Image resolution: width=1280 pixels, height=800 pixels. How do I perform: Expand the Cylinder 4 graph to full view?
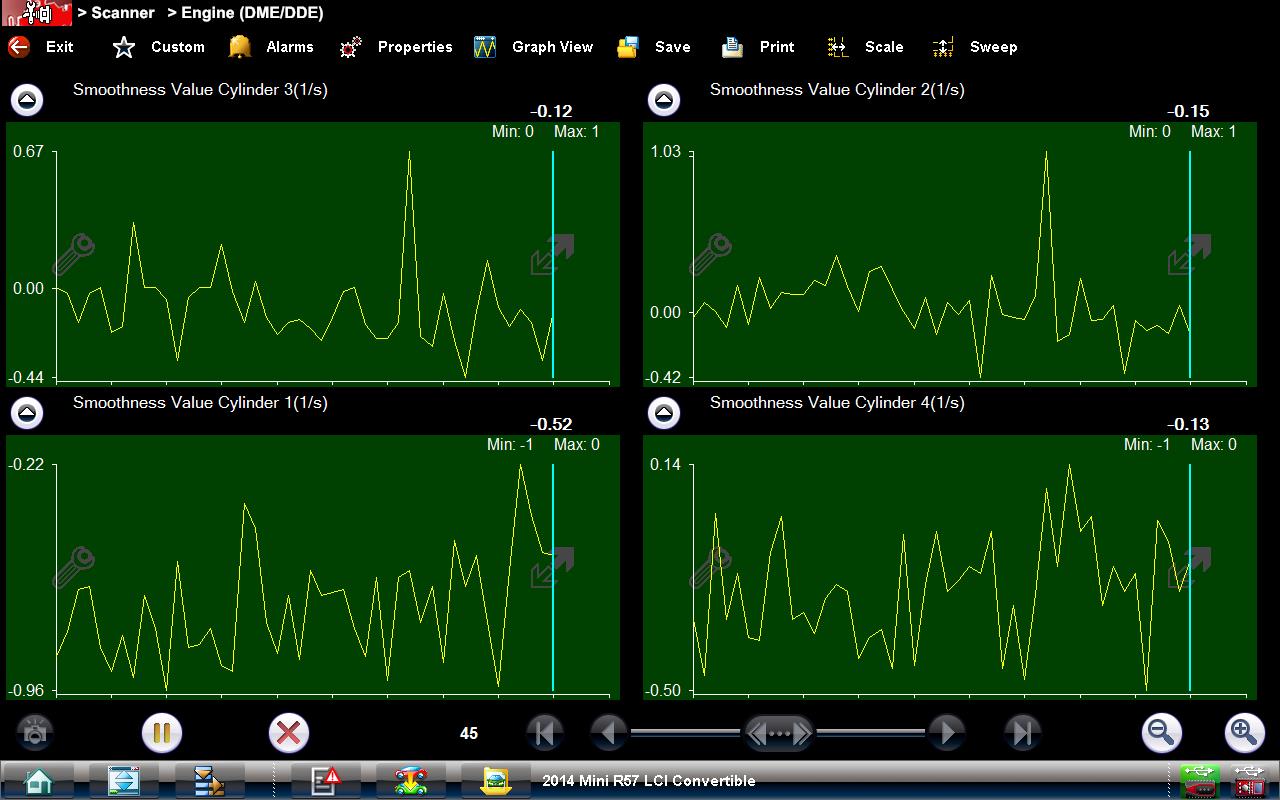[1189, 567]
